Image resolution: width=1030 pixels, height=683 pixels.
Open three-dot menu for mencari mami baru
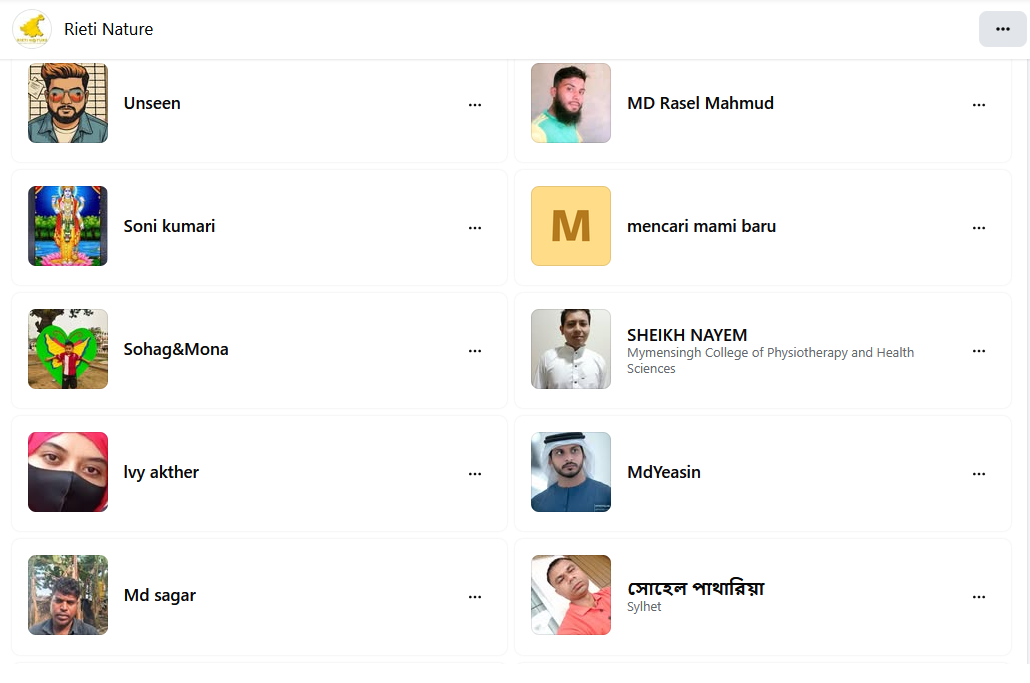tap(979, 227)
